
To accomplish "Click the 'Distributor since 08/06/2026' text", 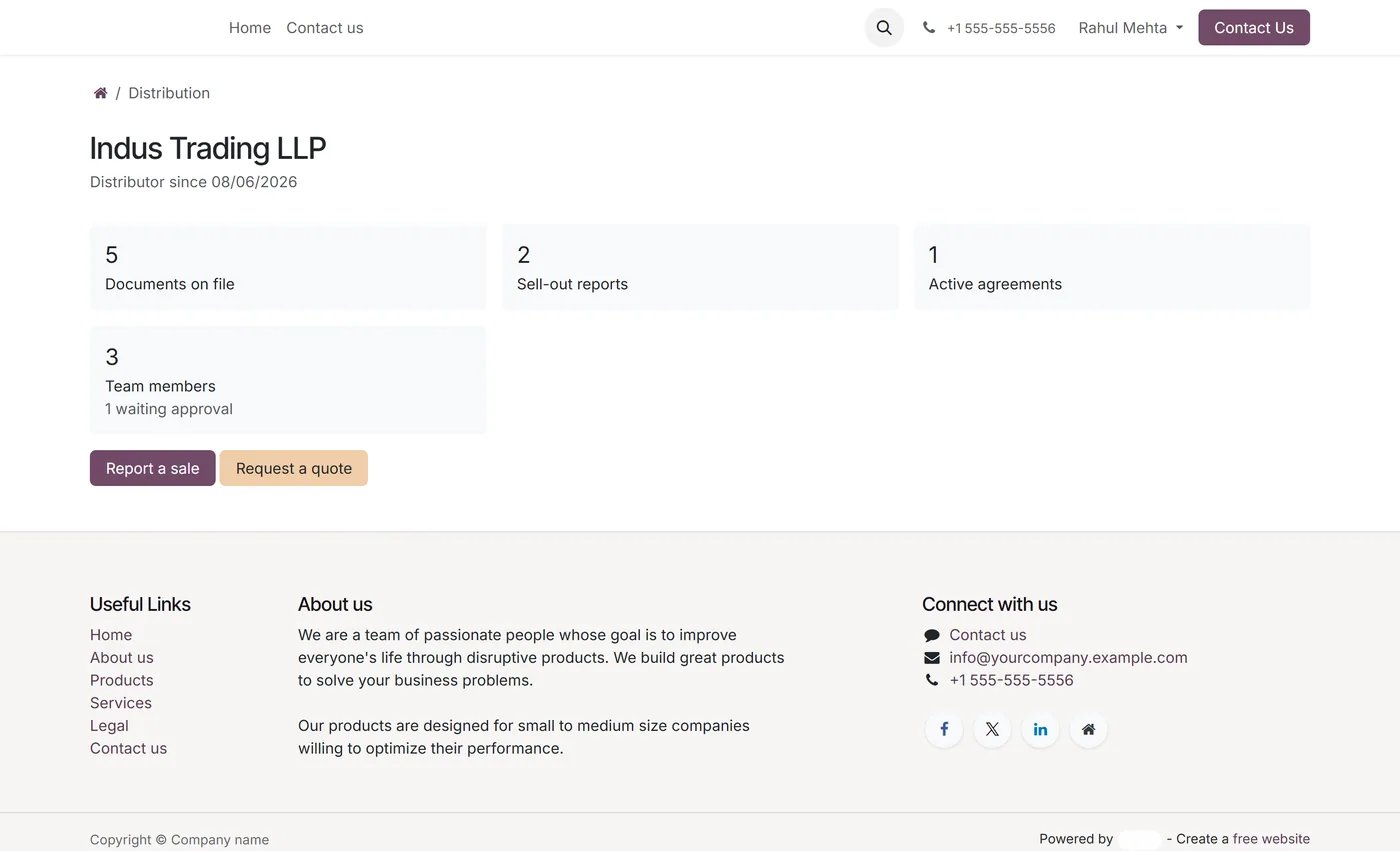I will click(x=193, y=182).
